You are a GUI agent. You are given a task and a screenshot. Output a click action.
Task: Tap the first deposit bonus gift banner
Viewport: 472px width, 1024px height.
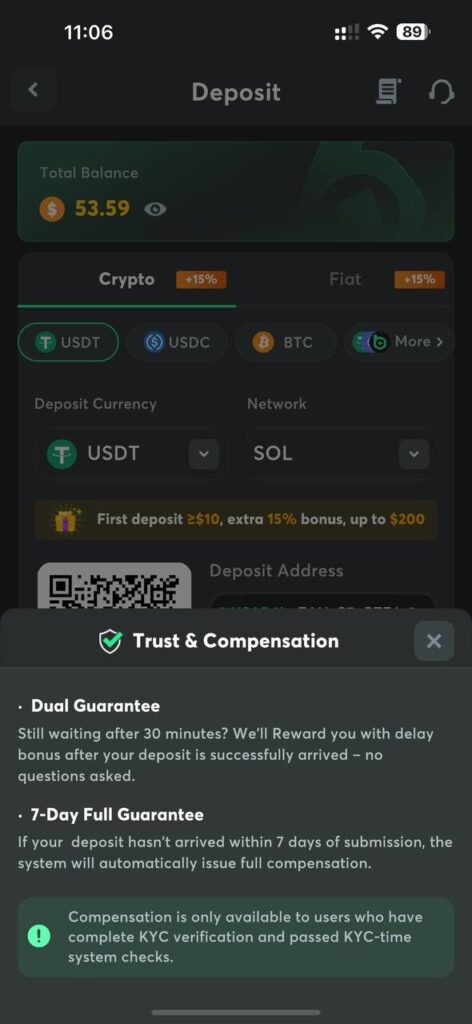pyautogui.click(x=236, y=520)
